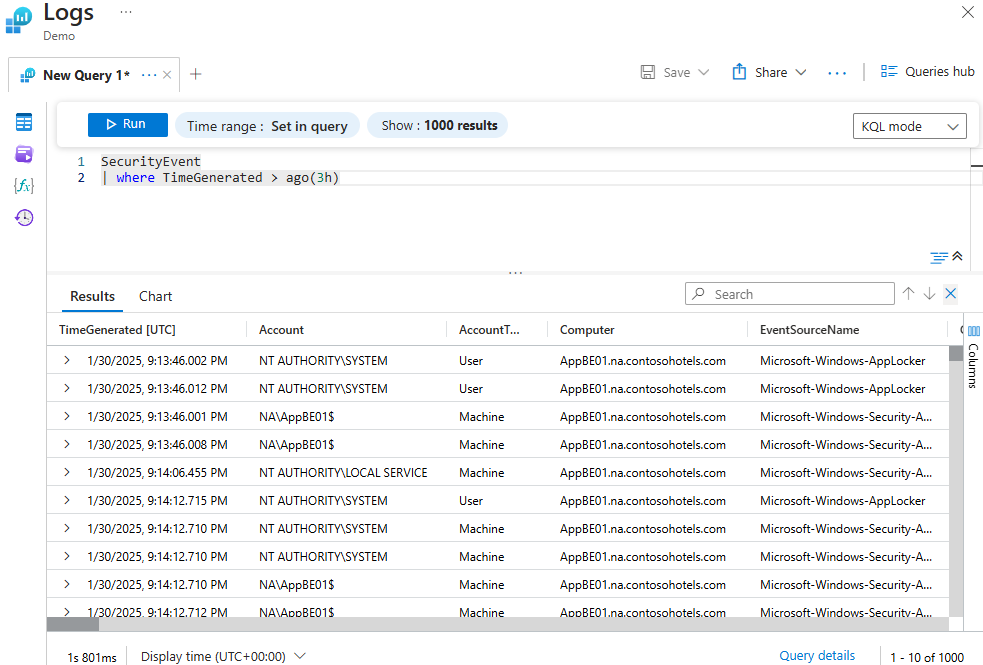Change the Time range setting
The height and width of the screenshot is (665, 983).
click(267, 125)
